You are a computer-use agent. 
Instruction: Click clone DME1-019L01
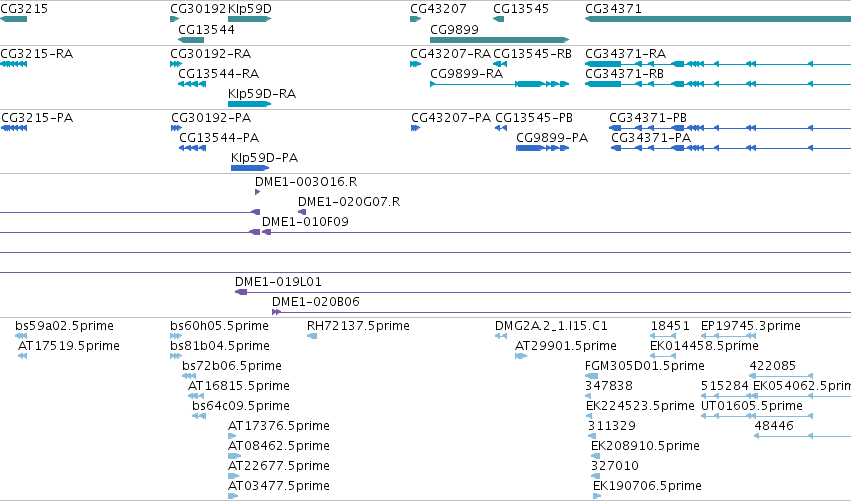[x=278, y=282]
